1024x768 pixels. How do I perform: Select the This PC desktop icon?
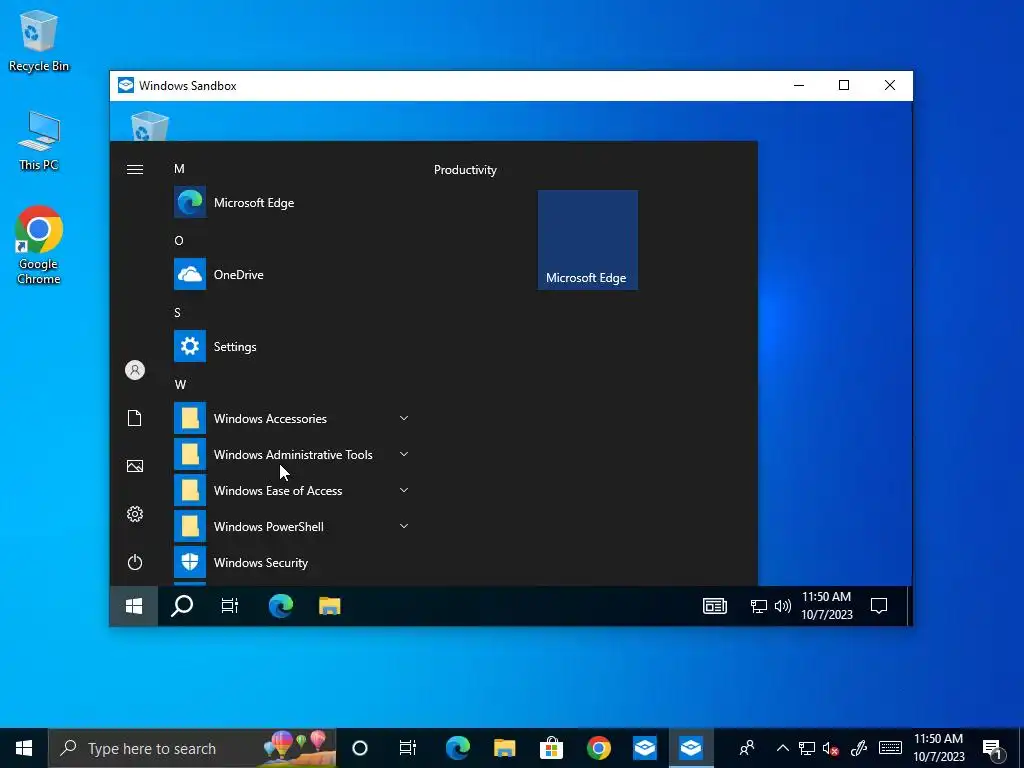coord(39,140)
